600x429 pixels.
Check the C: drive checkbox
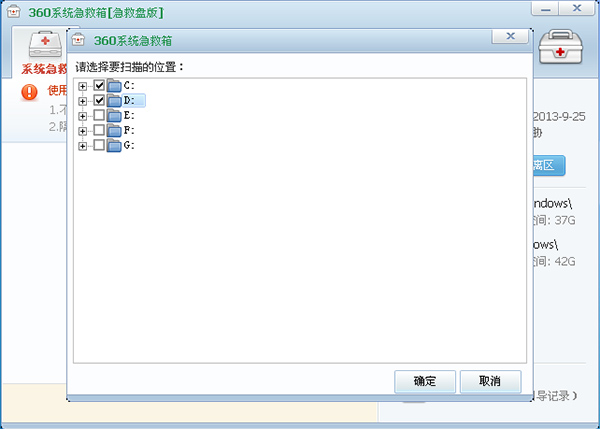point(99,85)
